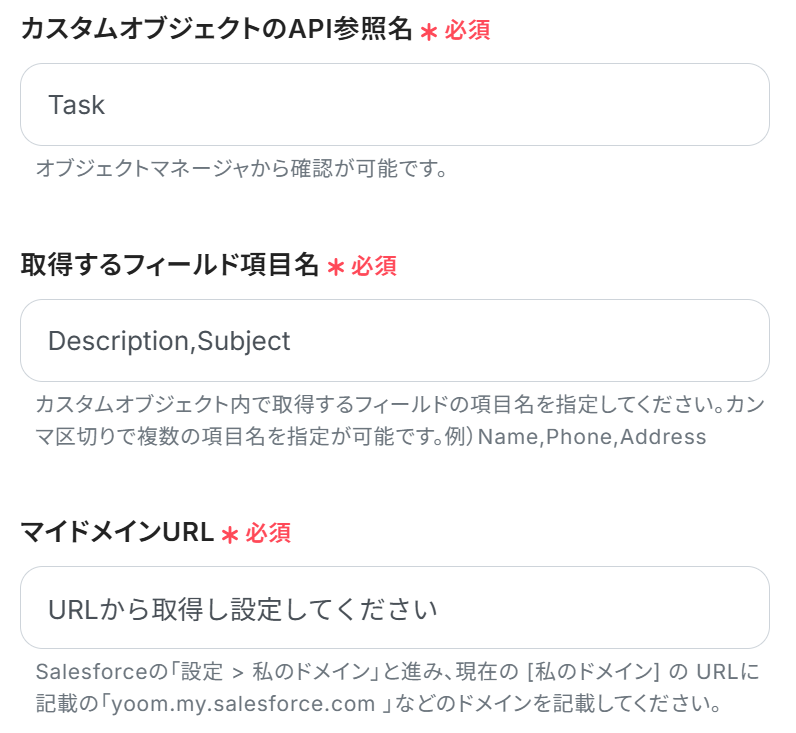Click the 必須 marker next to 取得するフィールド項目名
The height and width of the screenshot is (733, 796).
click(374, 267)
